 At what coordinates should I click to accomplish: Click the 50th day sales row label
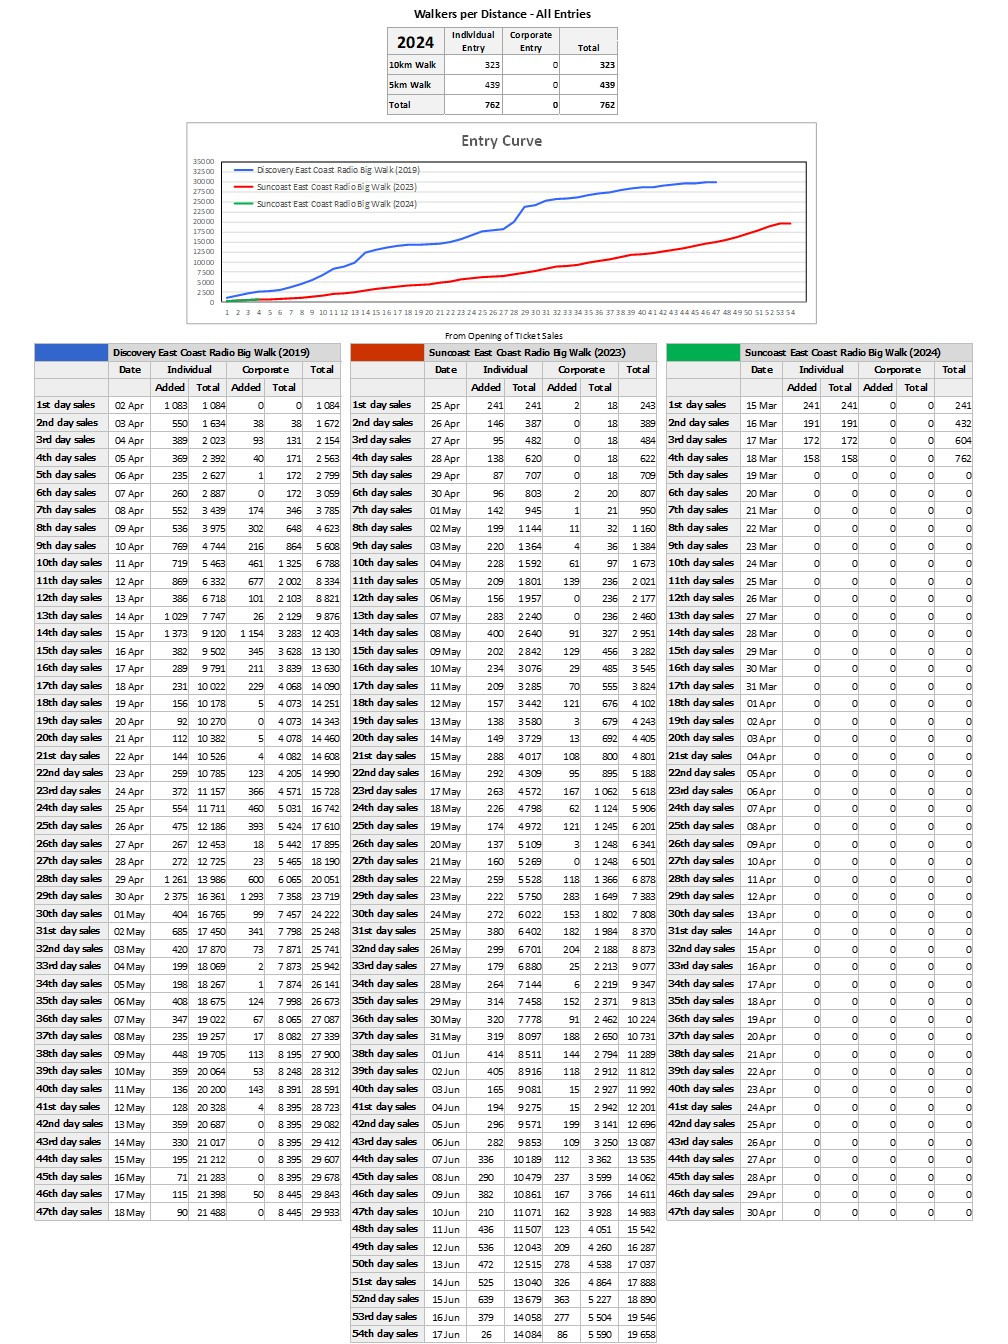(385, 1264)
